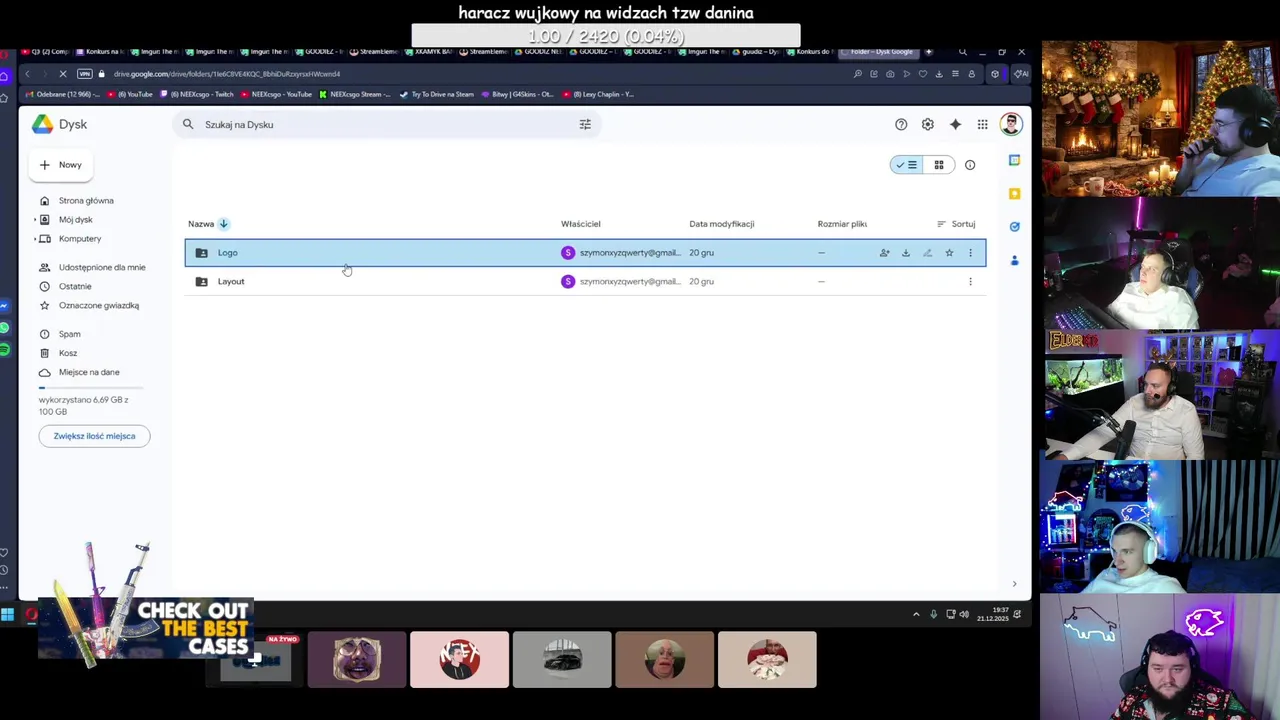
Task: Open the Google apps grid launcher
Action: click(983, 124)
